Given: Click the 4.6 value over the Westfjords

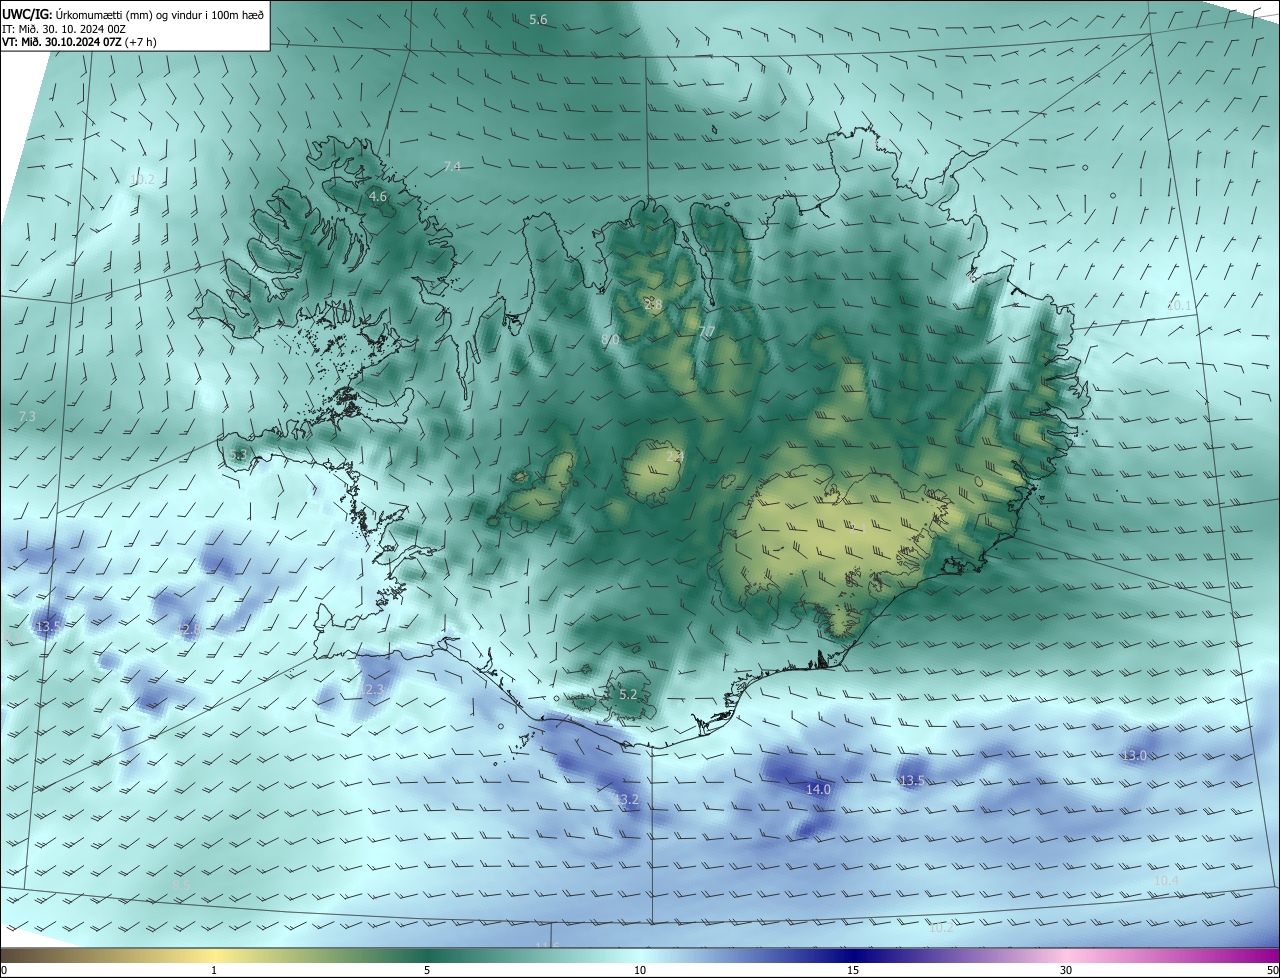Looking at the screenshot, I should pos(378,197).
